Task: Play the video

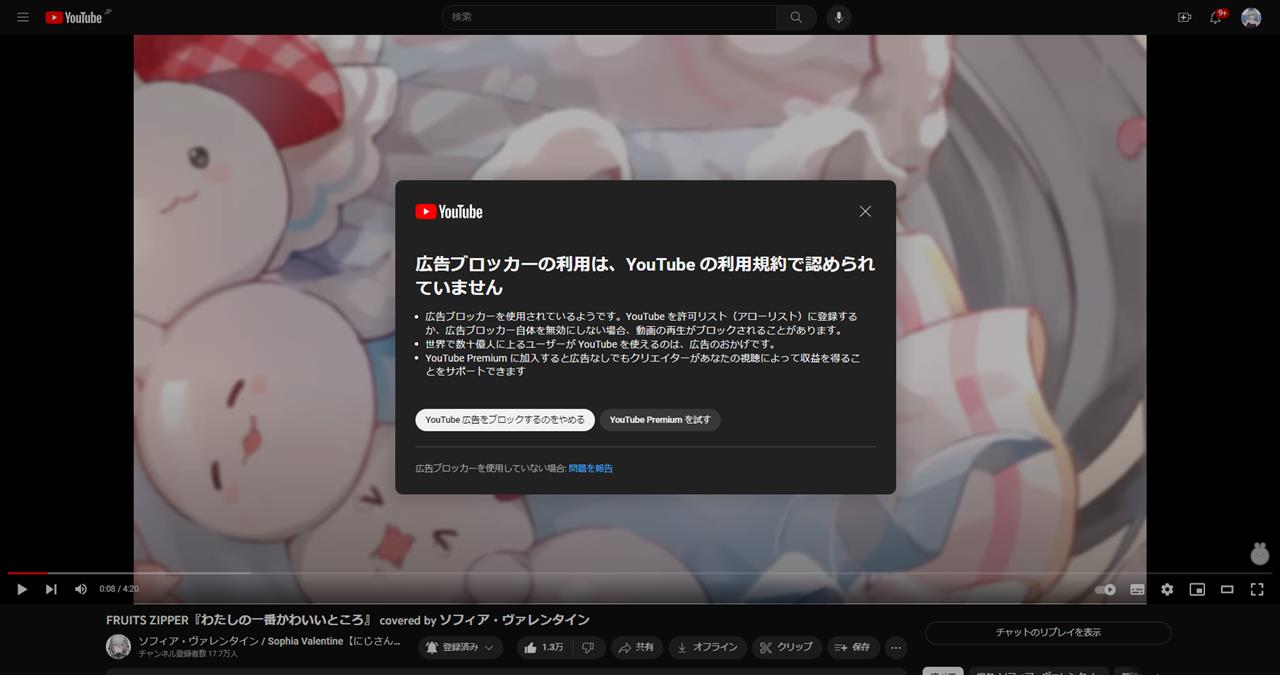Action: click(x=21, y=590)
